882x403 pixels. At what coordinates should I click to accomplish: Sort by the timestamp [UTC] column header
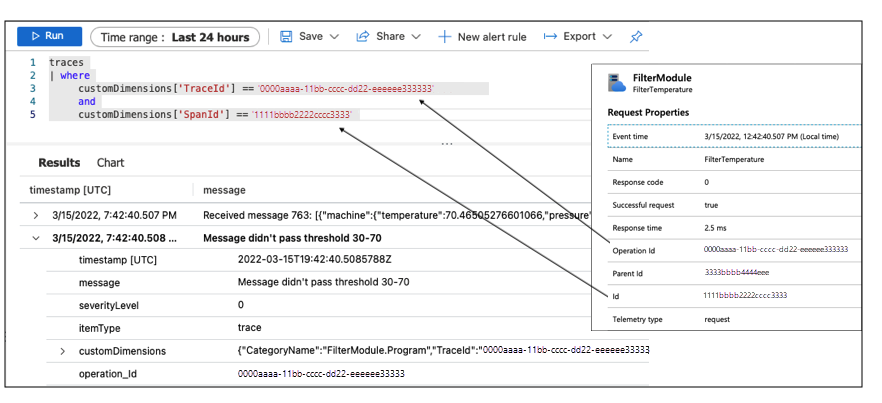coord(70,190)
